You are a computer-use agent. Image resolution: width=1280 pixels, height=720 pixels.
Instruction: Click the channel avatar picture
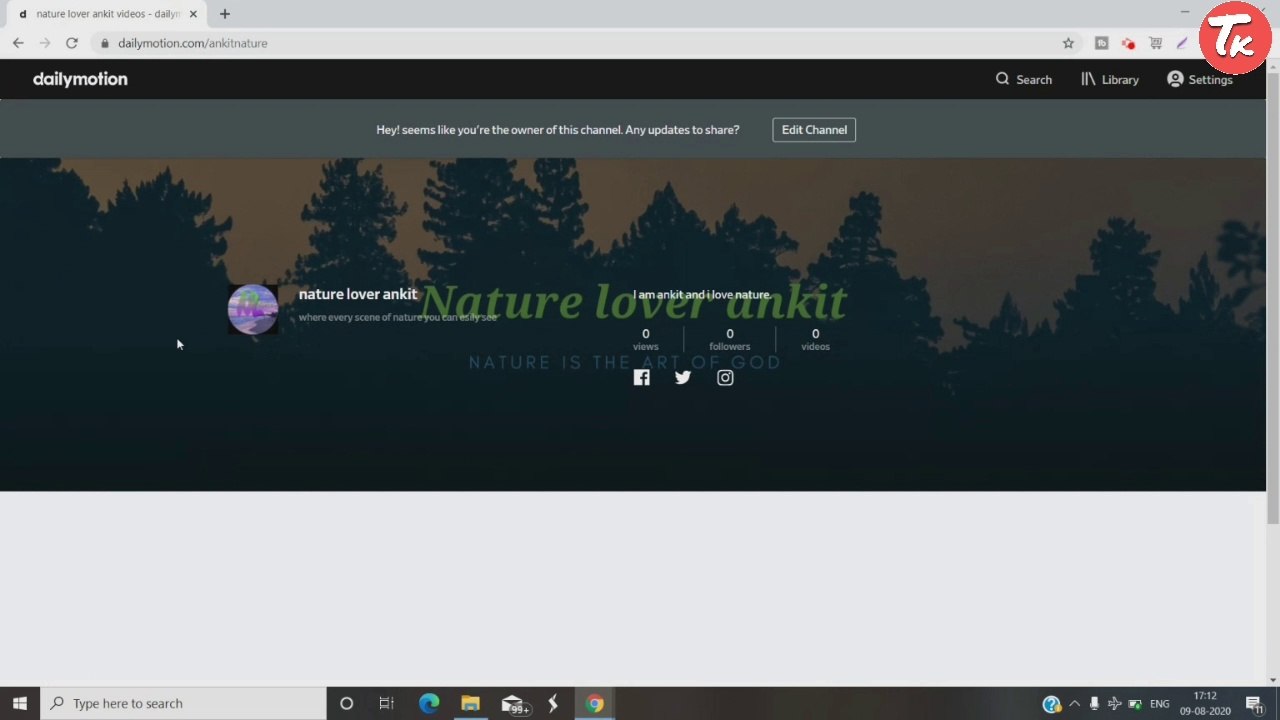tap(253, 309)
